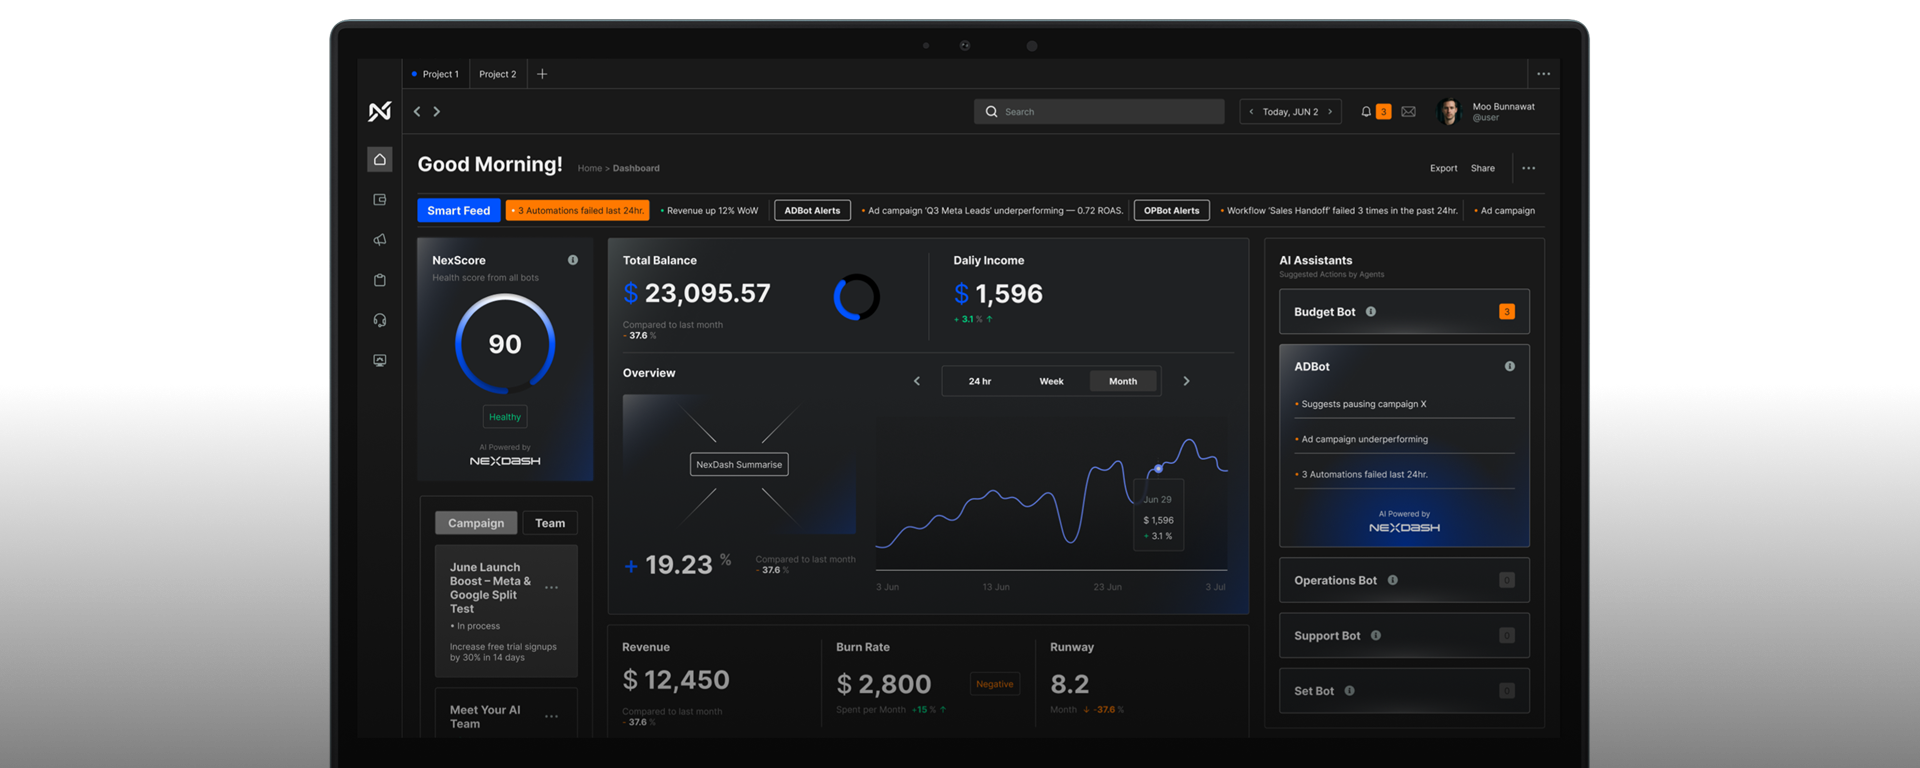Click the Set Bot info icon

(1350, 691)
